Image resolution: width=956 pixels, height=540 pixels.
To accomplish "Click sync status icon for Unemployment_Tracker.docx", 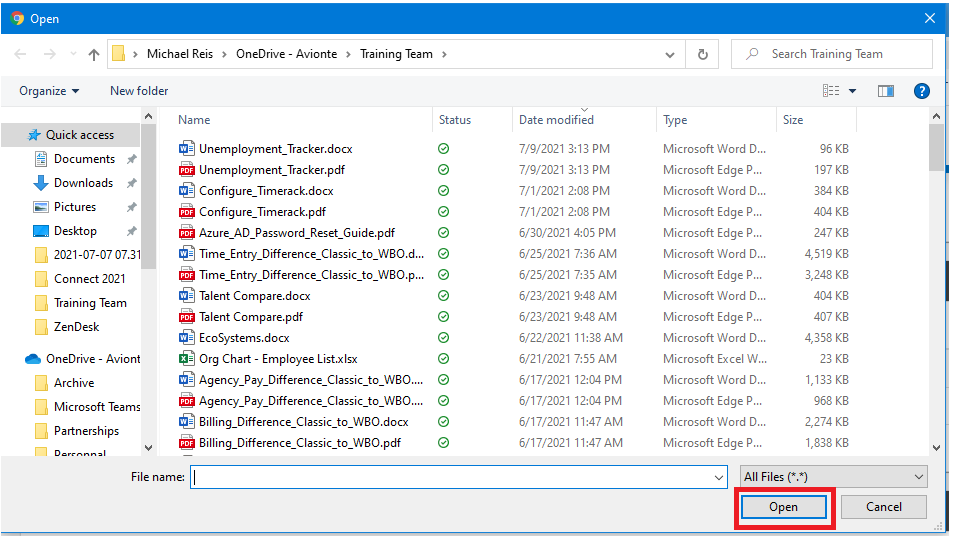I will pyautogui.click(x=444, y=149).
